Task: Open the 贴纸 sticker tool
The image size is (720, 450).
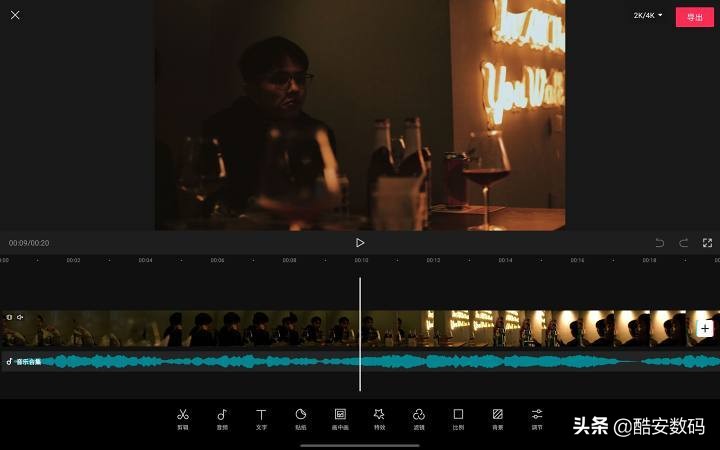Action: pos(300,417)
